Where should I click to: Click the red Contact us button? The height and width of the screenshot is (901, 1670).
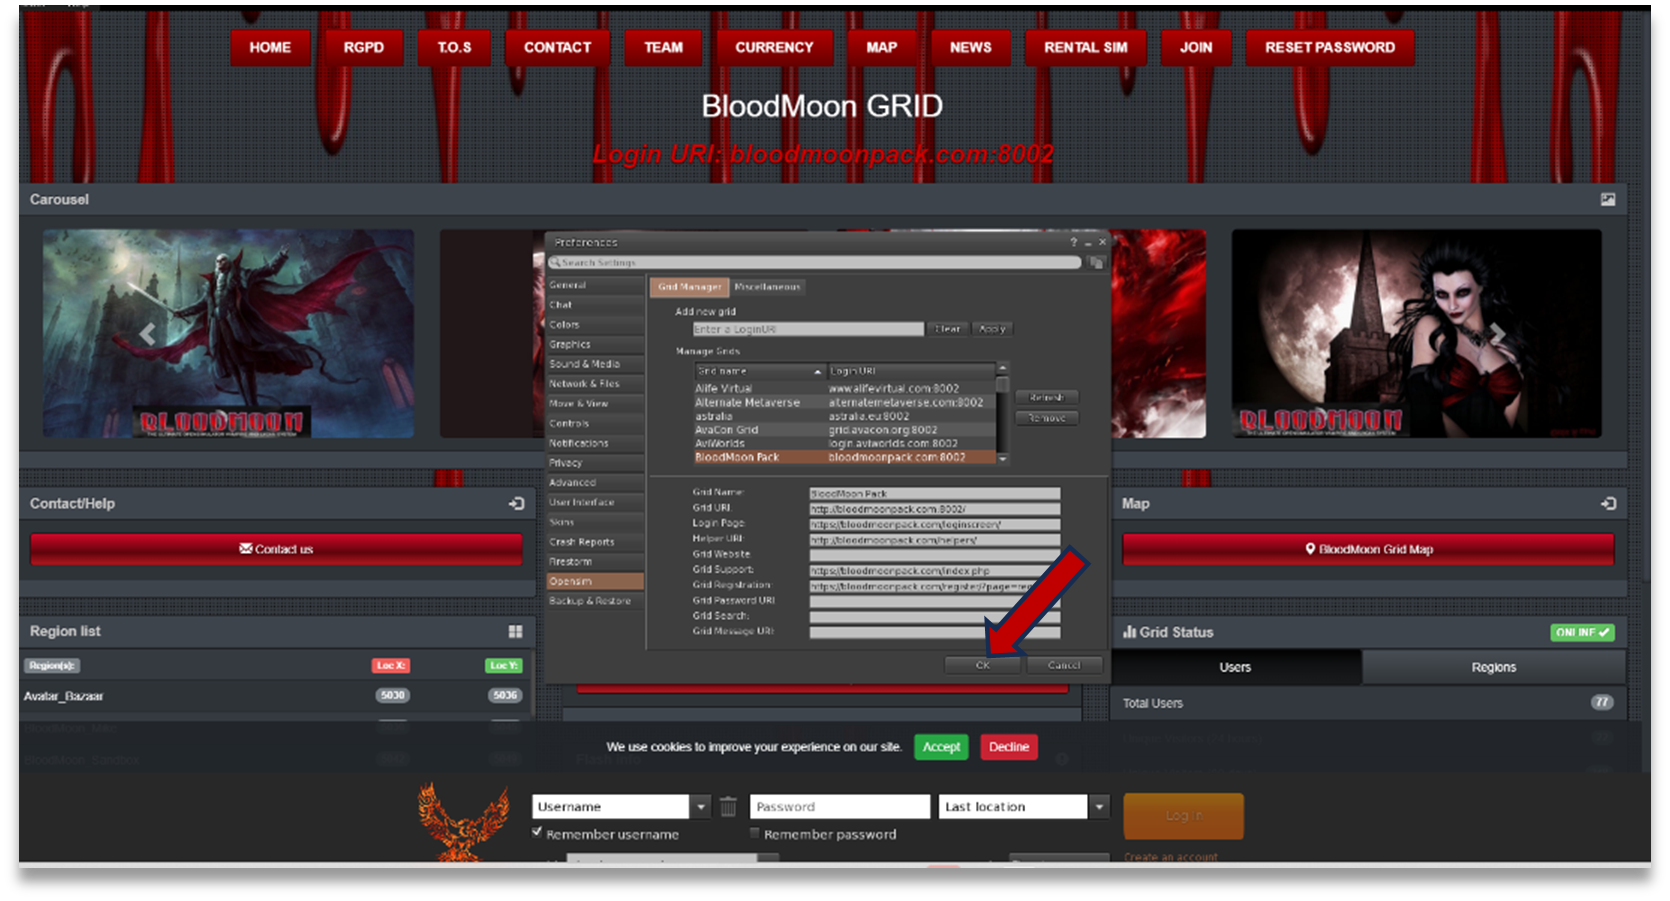point(276,549)
